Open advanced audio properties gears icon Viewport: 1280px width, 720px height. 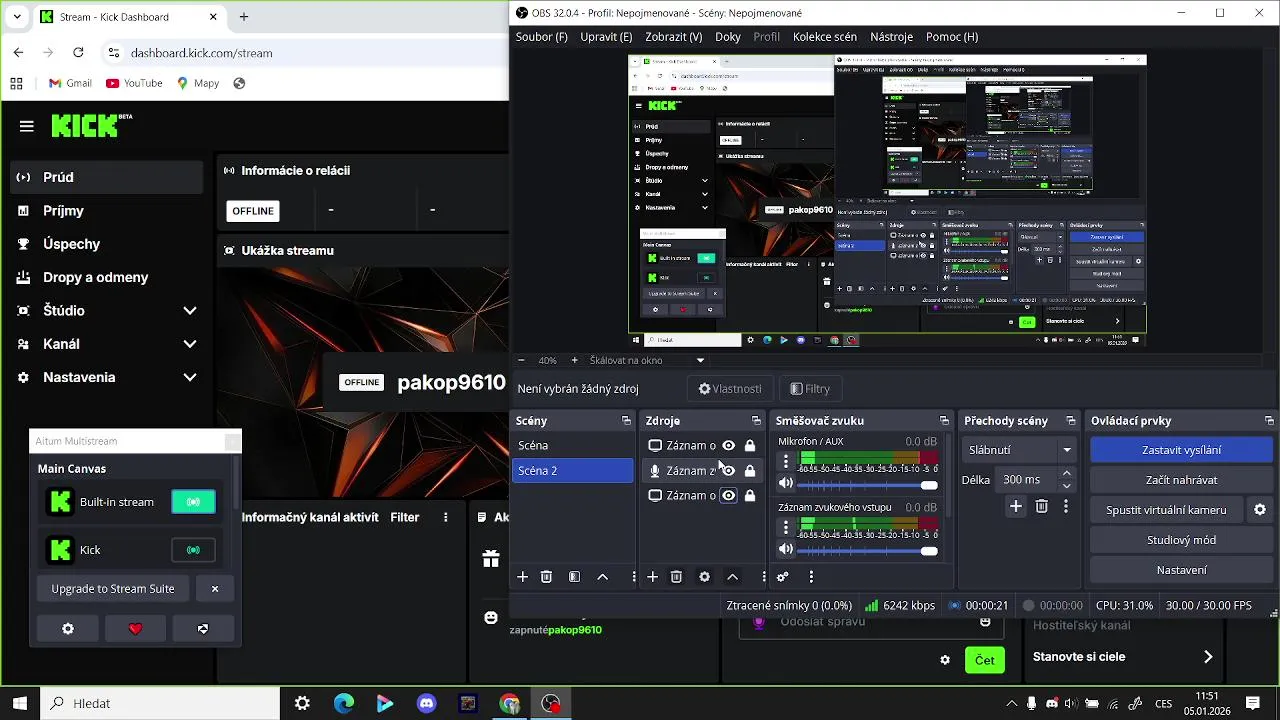pyautogui.click(x=783, y=577)
